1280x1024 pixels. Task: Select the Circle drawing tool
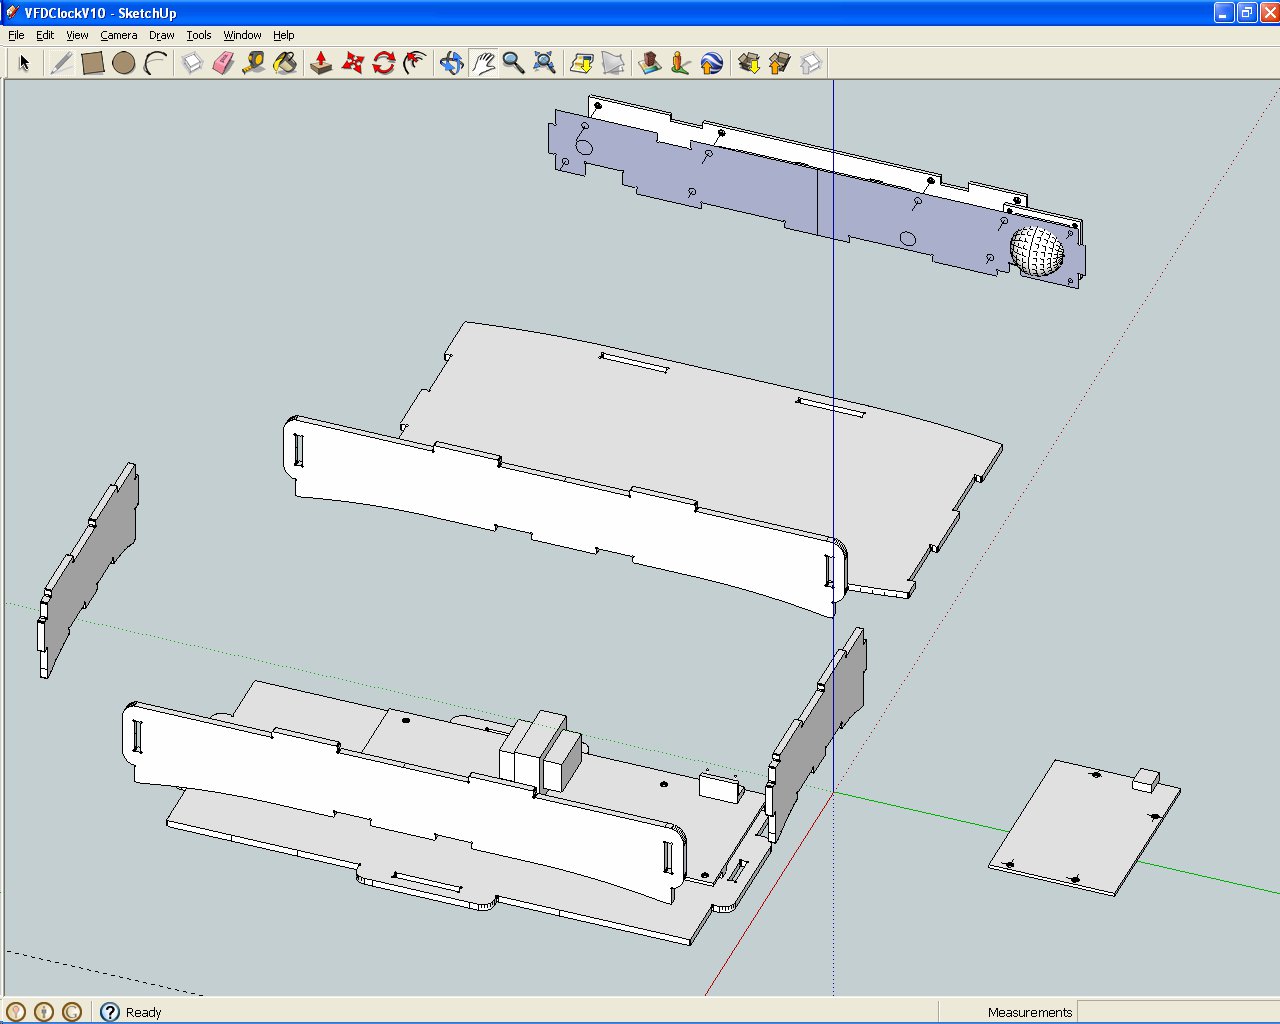coord(124,63)
